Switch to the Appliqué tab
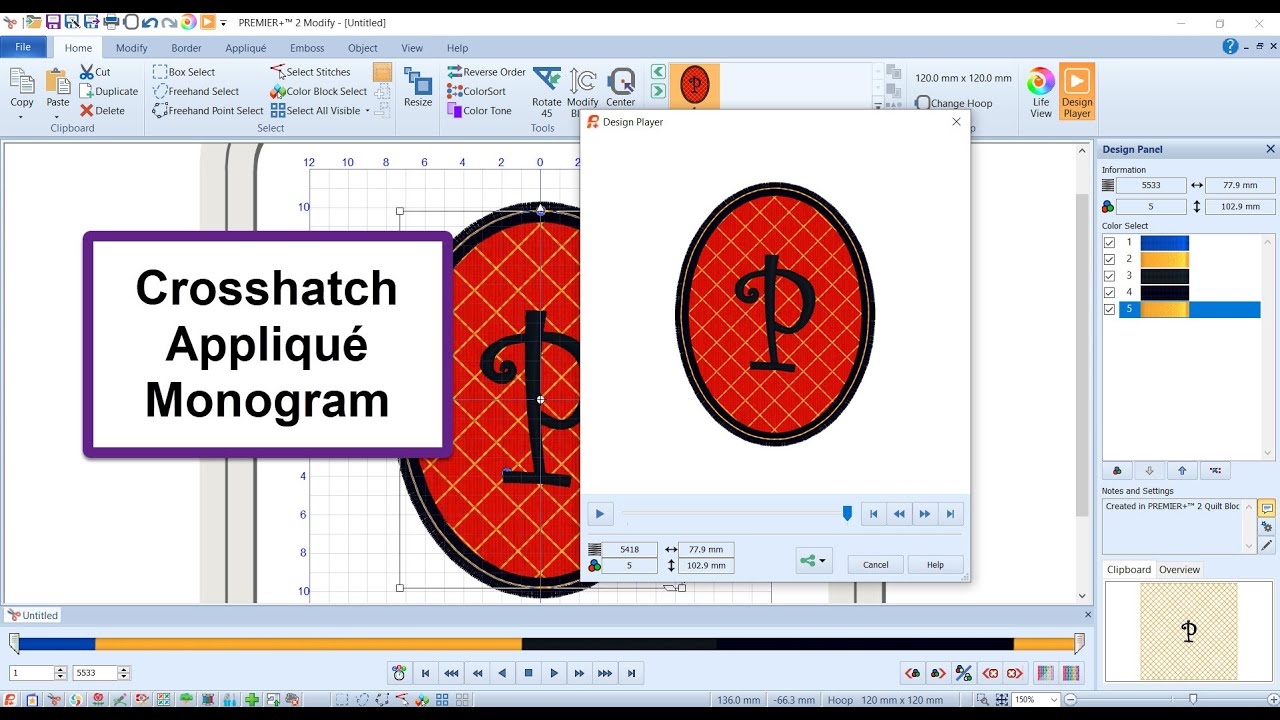Image resolution: width=1280 pixels, height=720 pixels. tap(245, 48)
